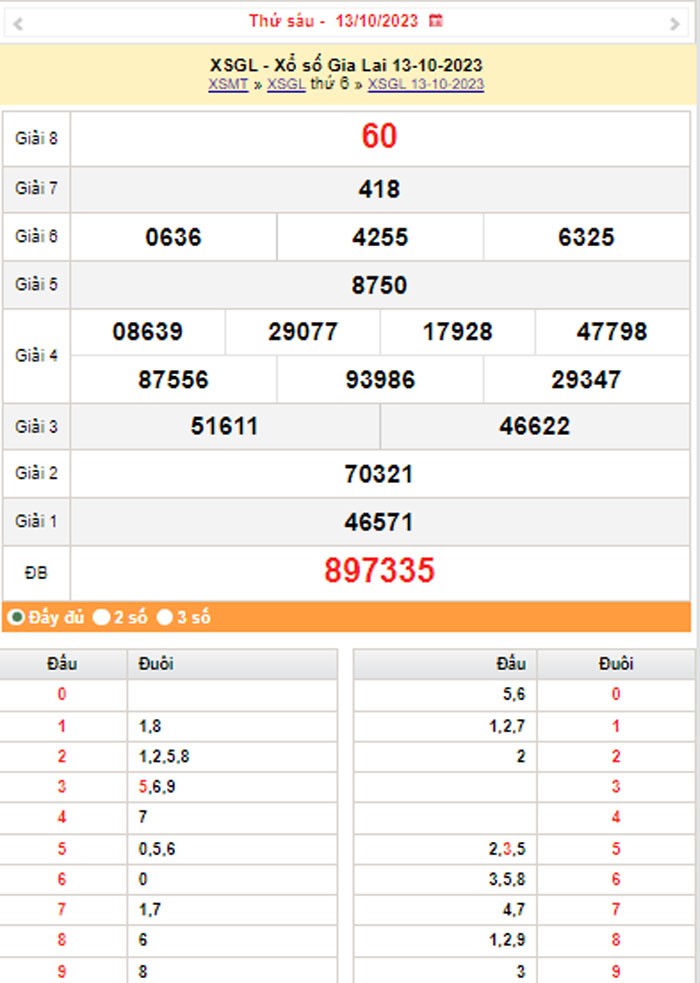The width and height of the screenshot is (700, 983).
Task: Click left table tail value 5,6,9
Action: (157, 786)
